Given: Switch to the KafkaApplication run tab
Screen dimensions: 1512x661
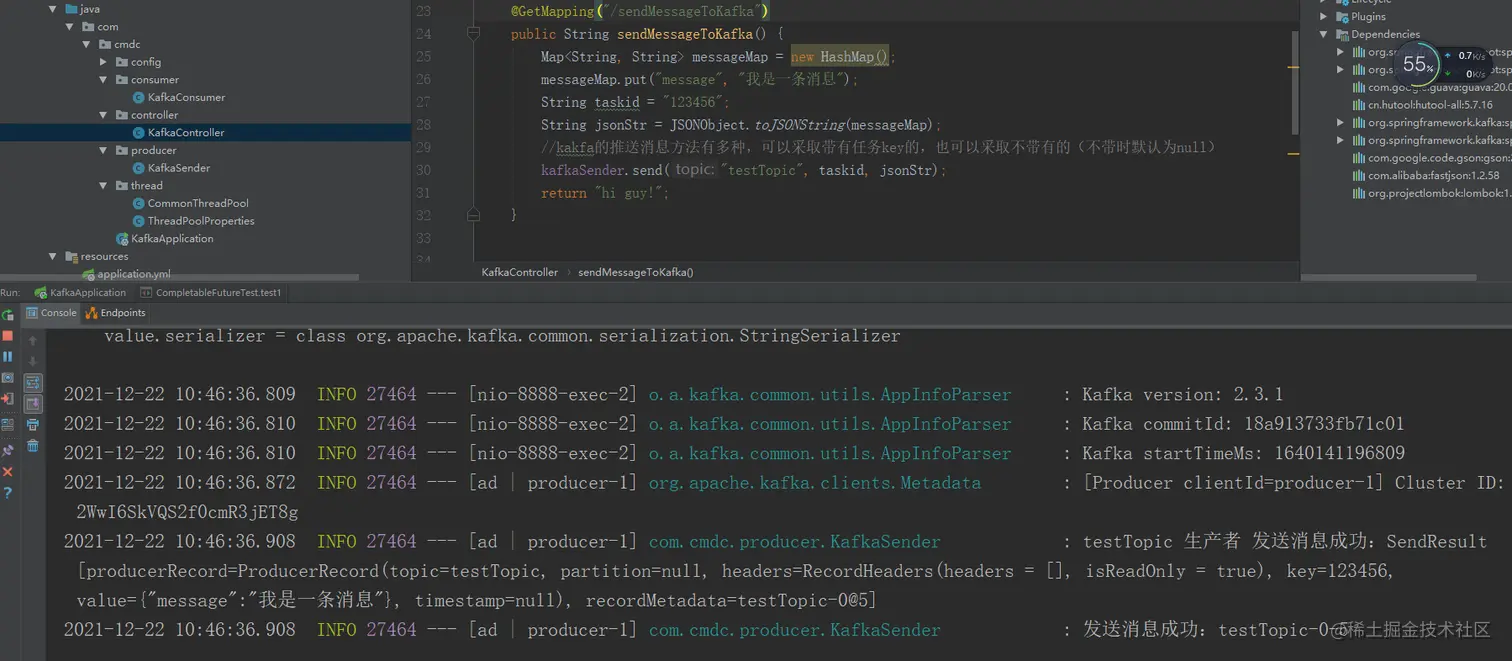Looking at the screenshot, I should [80, 293].
